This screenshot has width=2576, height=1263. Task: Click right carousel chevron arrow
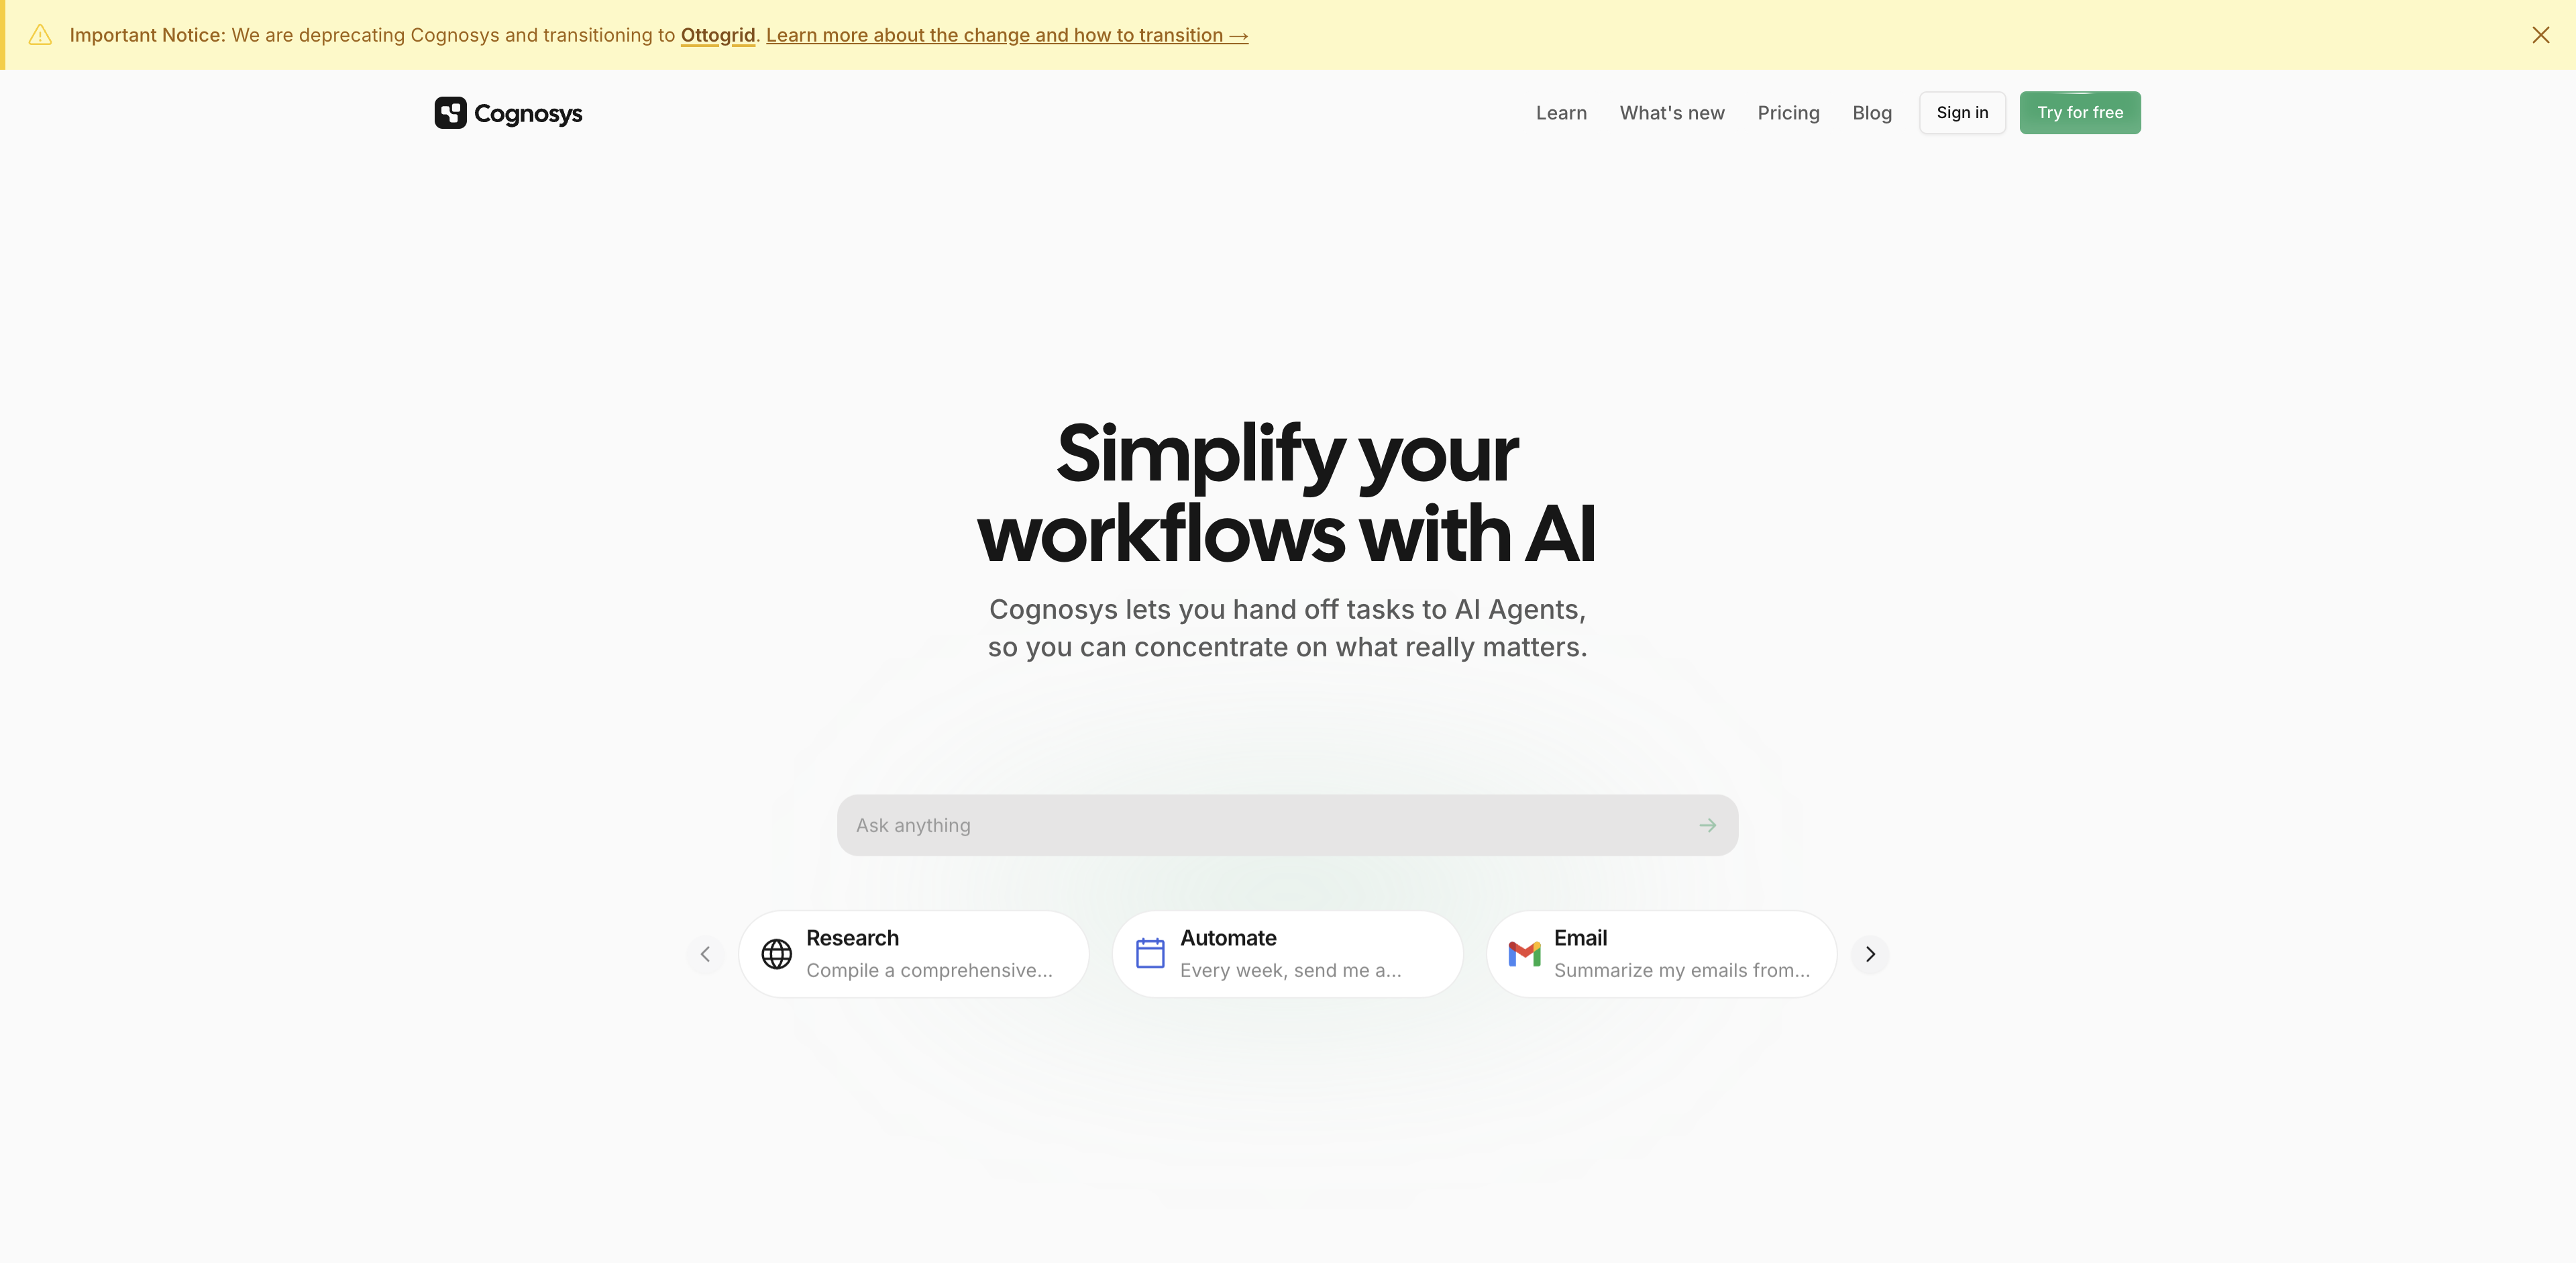point(1870,954)
